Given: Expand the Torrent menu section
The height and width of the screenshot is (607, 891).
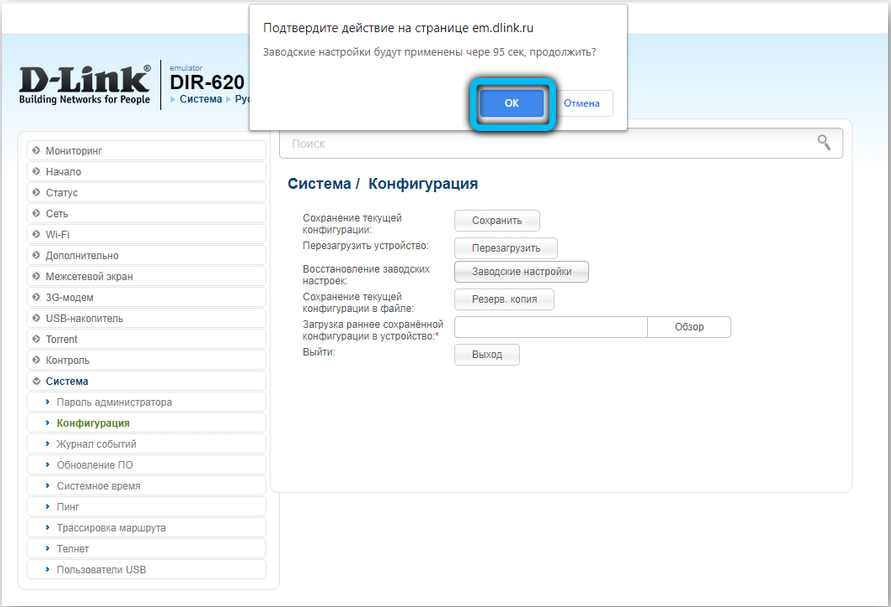Looking at the screenshot, I should pos(146,339).
